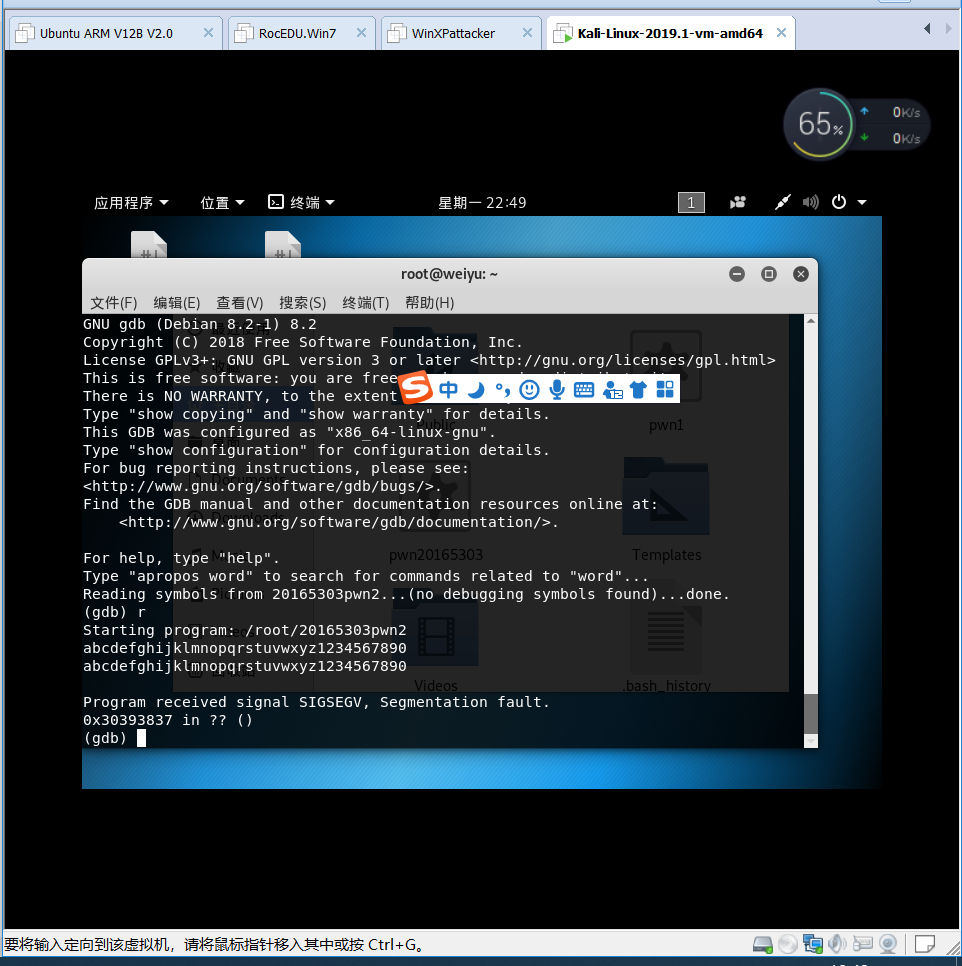Click the gdb/documentation URL line in terminal

pyautogui.click(x=339, y=522)
